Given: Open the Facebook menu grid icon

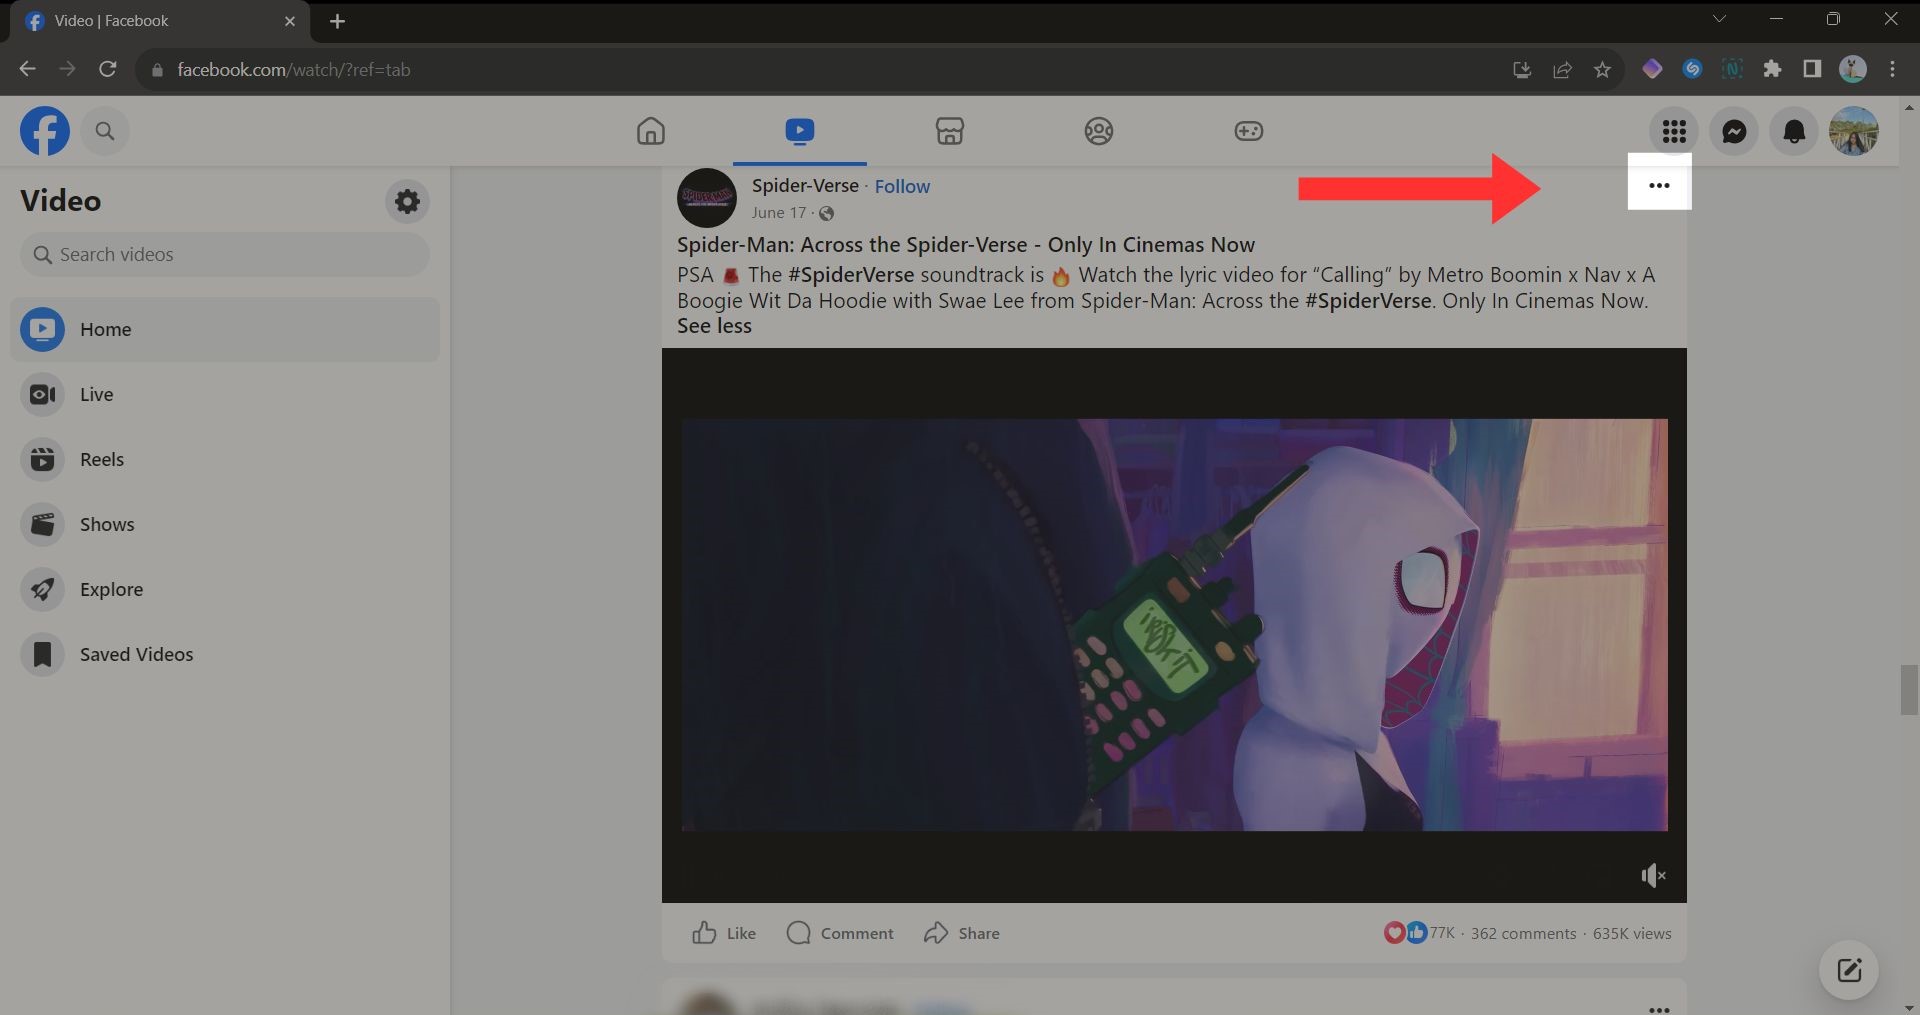Looking at the screenshot, I should pos(1674,131).
